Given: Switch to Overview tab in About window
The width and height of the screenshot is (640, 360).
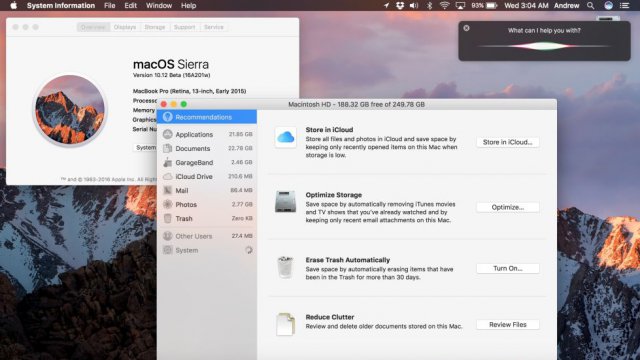Looking at the screenshot, I should pyautogui.click(x=93, y=27).
